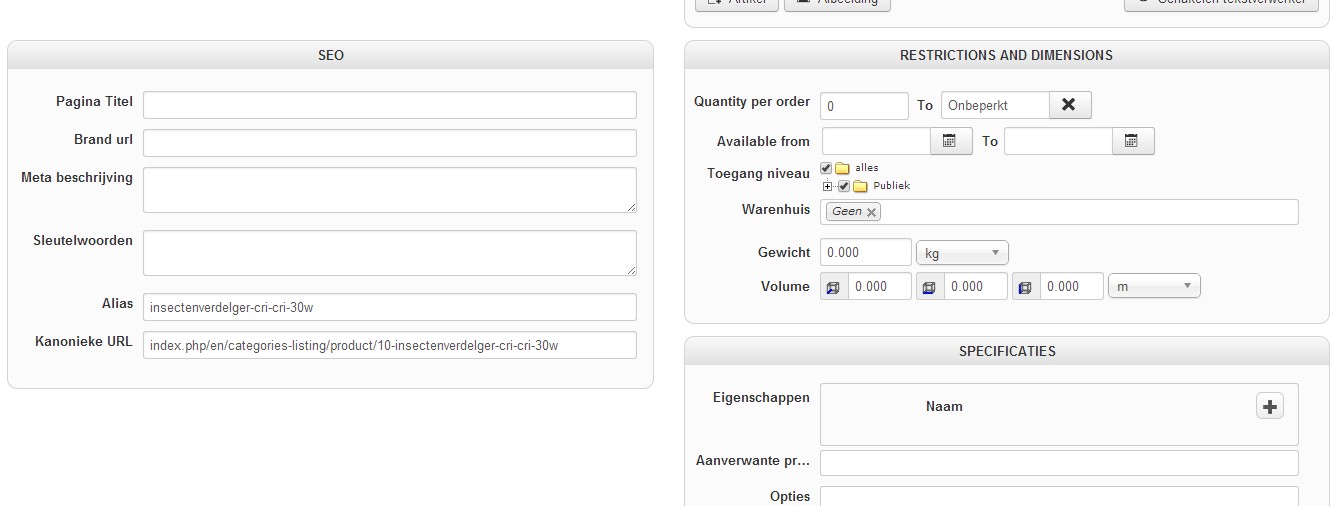Add a new Eigenschappen row with the plus icon
This screenshot has height=506, width=1333.
click(x=1269, y=406)
